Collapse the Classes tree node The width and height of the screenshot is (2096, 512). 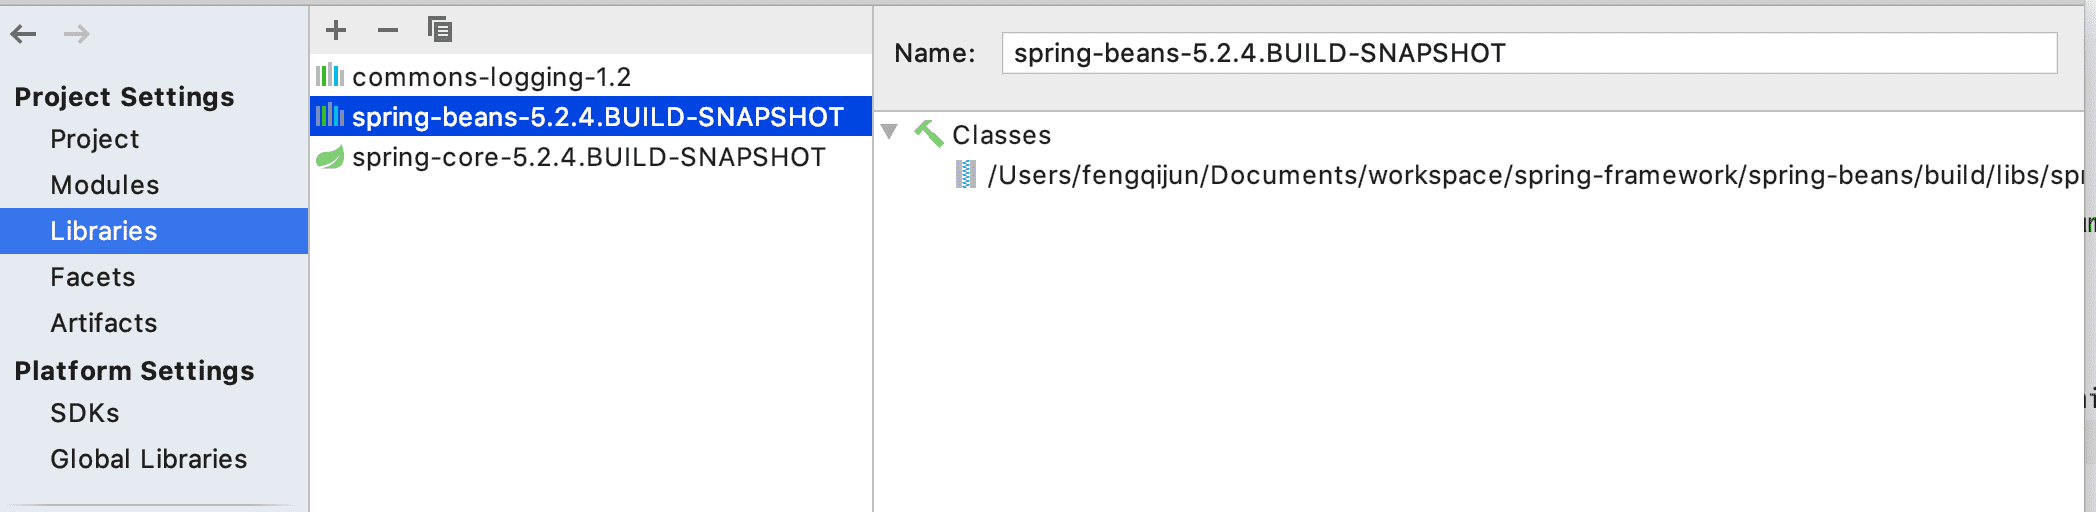pyautogui.click(x=889, y=132)
